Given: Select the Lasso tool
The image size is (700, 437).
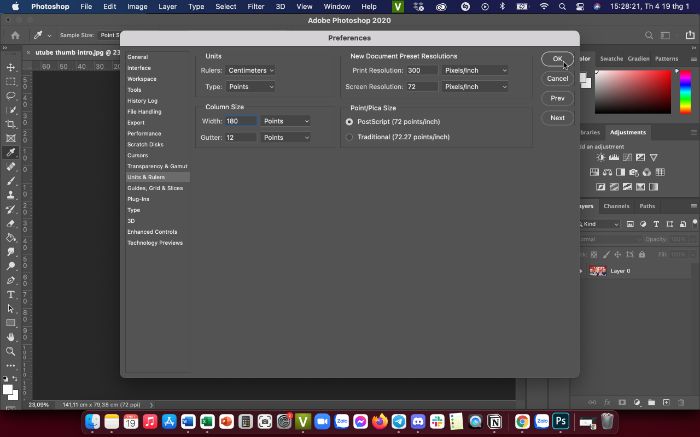Looking at the screenshot, I should (11, 96).
